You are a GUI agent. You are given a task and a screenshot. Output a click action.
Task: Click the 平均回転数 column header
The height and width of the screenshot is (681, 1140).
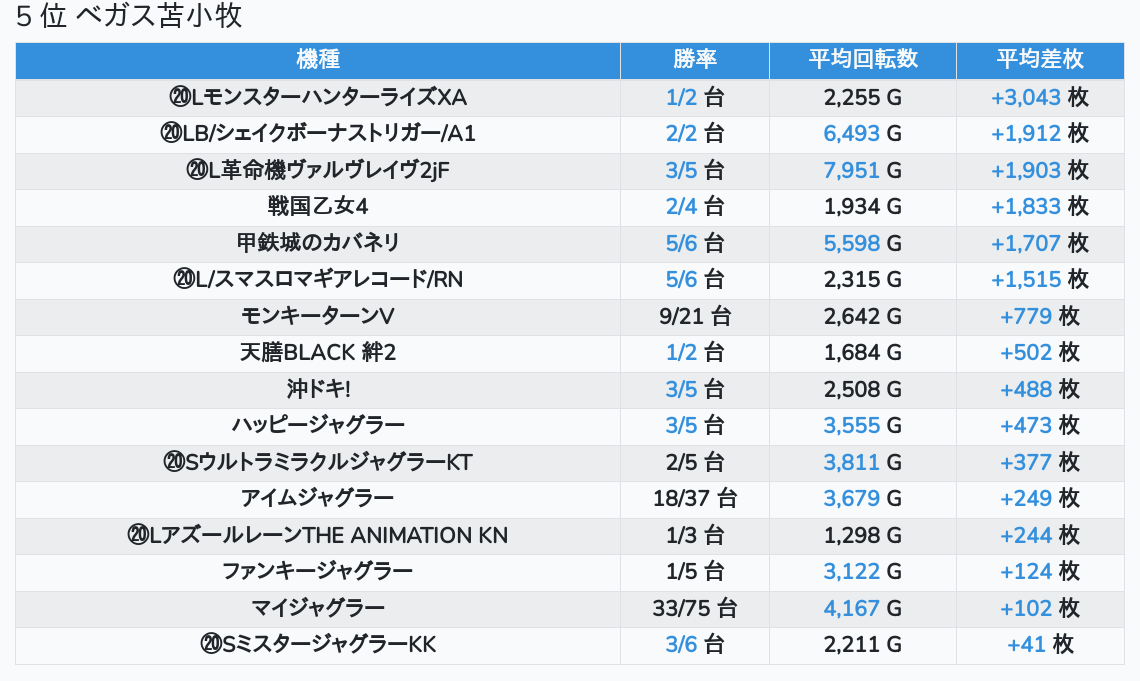[x=862, y=60]
